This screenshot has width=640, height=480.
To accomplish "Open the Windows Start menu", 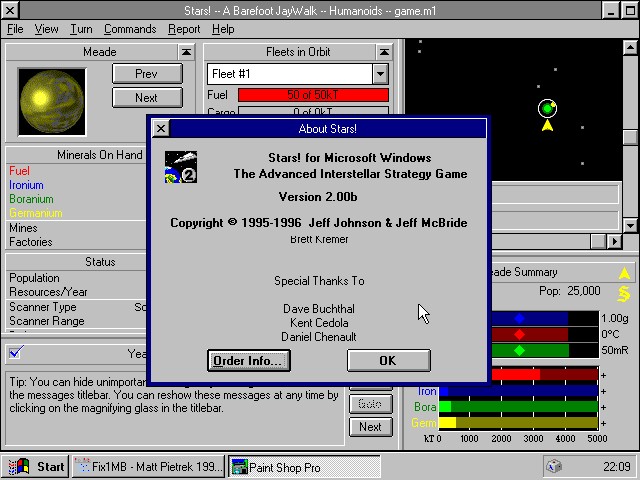I will [x=37, y=466].
